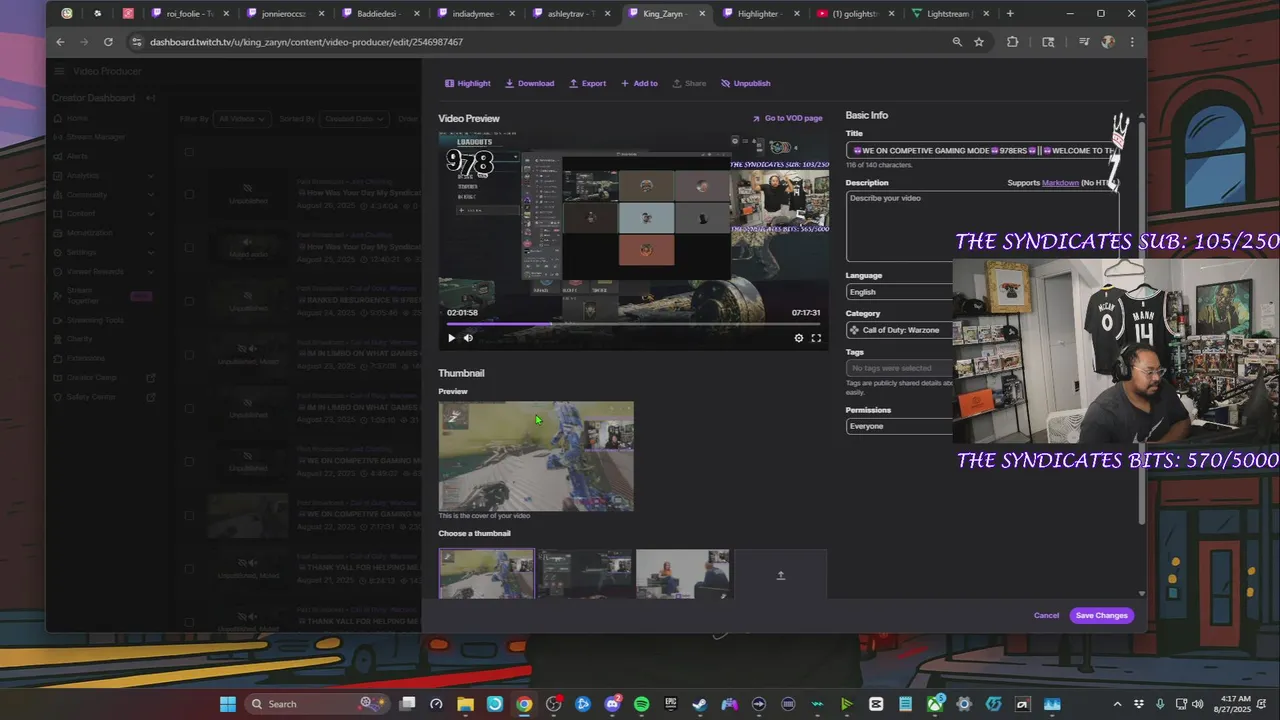Open the Go to VOD page link
Image resolution: width=1280 pixels, height=720 pixels.
pyautogui.click(x=787, y=118)
